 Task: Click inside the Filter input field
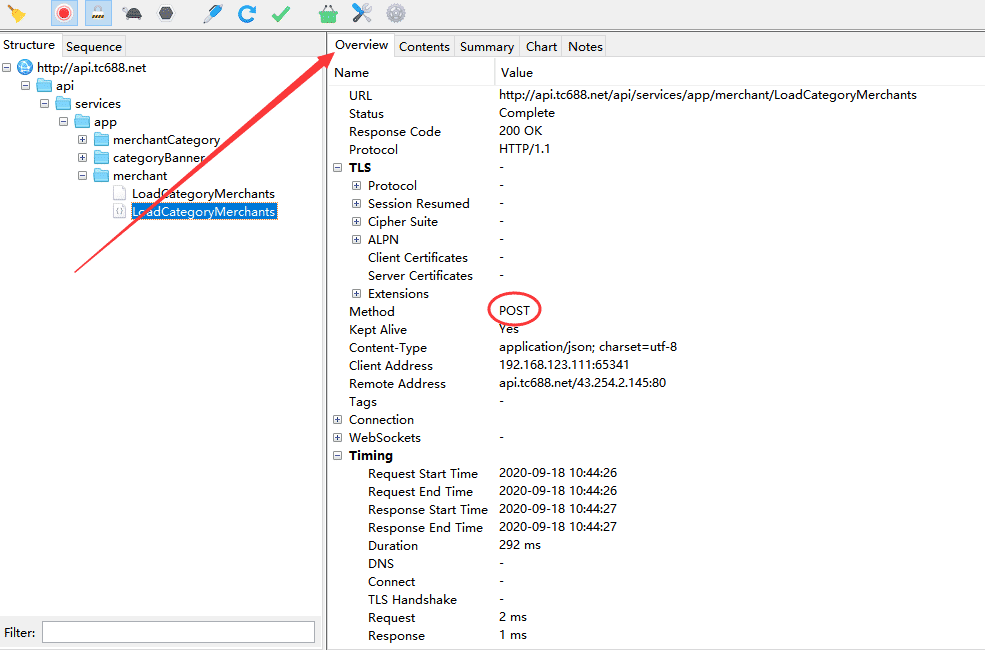click(x=178, y=632)
